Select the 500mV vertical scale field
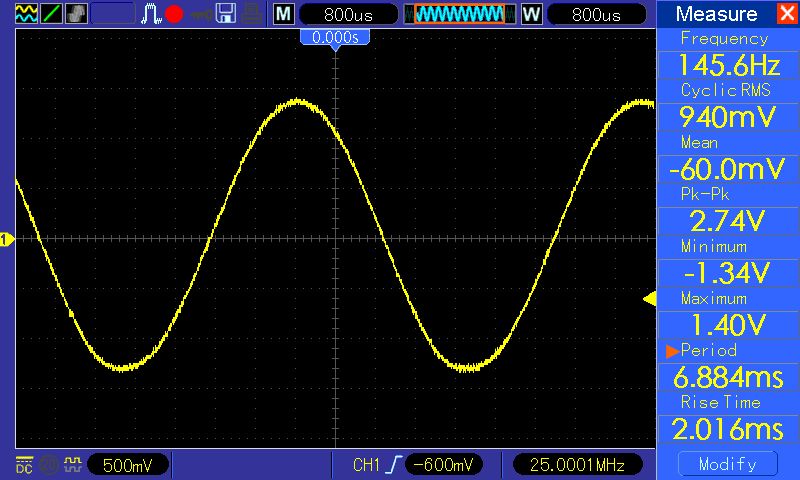800x480 pixels. click(x=128, y=465)
